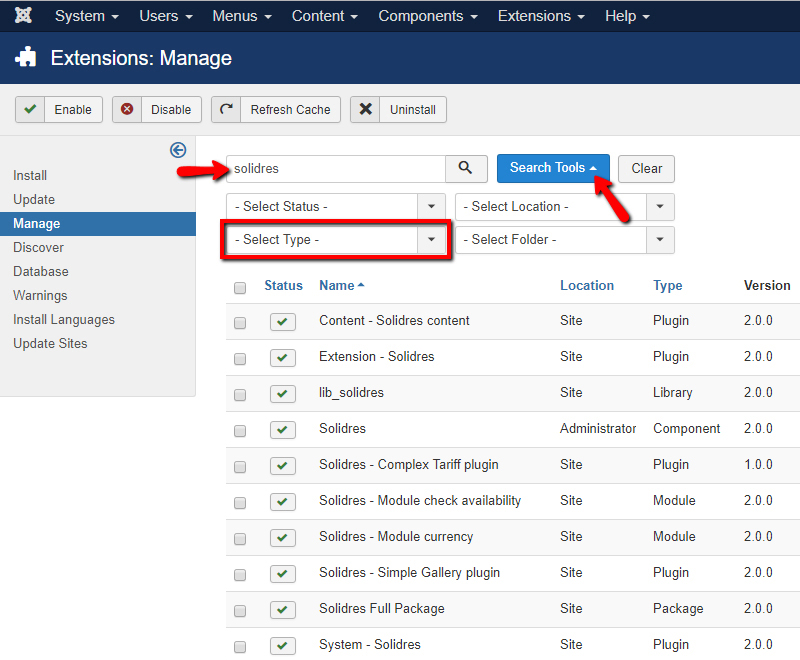Viewport: 800px width, 660px height.
Task: Toggle status icon for lib_solidres
Action: click(x=283, y=393)
